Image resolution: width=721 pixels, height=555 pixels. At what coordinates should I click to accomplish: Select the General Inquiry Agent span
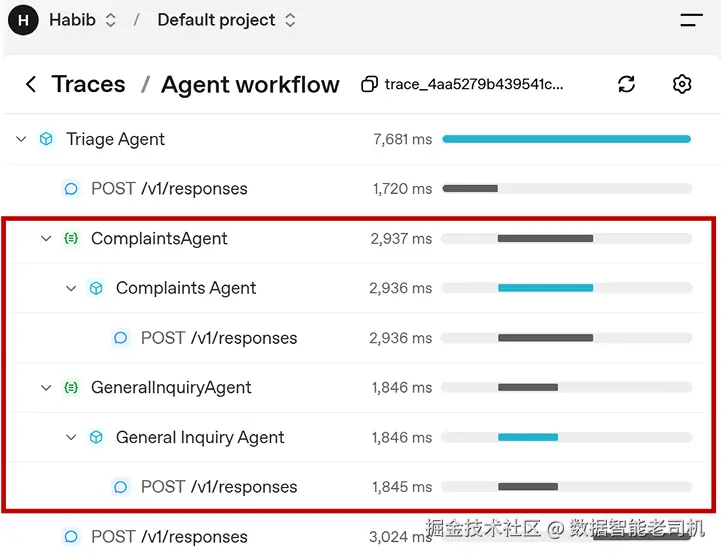[200, 437]
